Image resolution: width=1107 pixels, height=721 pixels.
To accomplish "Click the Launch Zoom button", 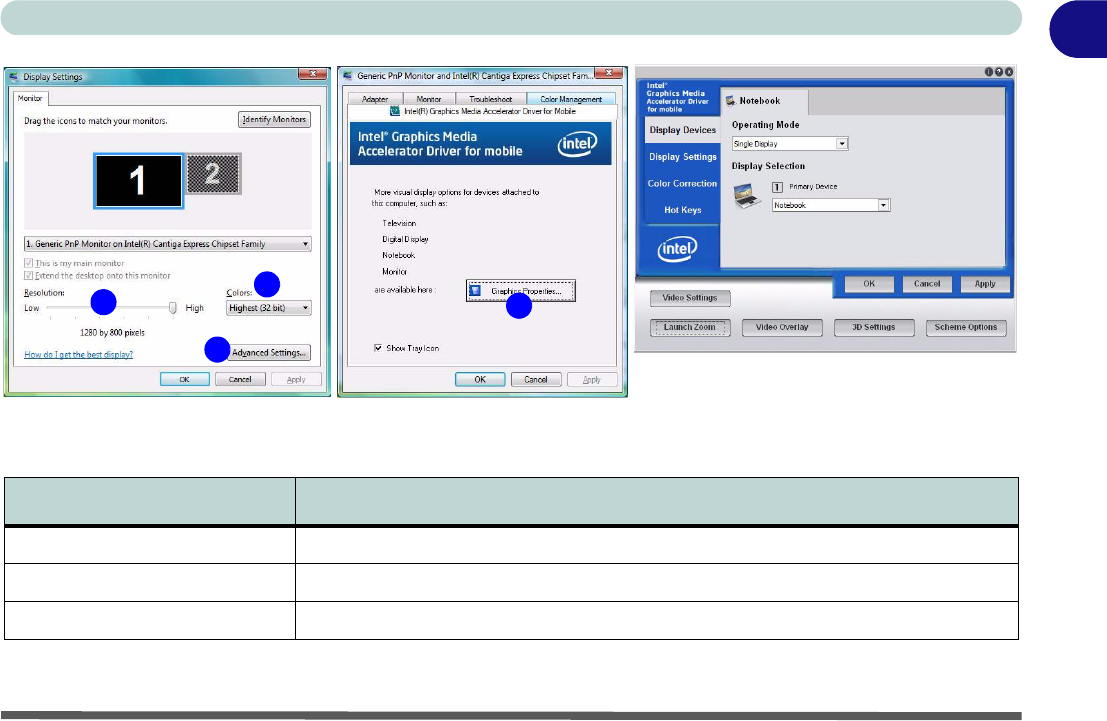I will (690, 328).
